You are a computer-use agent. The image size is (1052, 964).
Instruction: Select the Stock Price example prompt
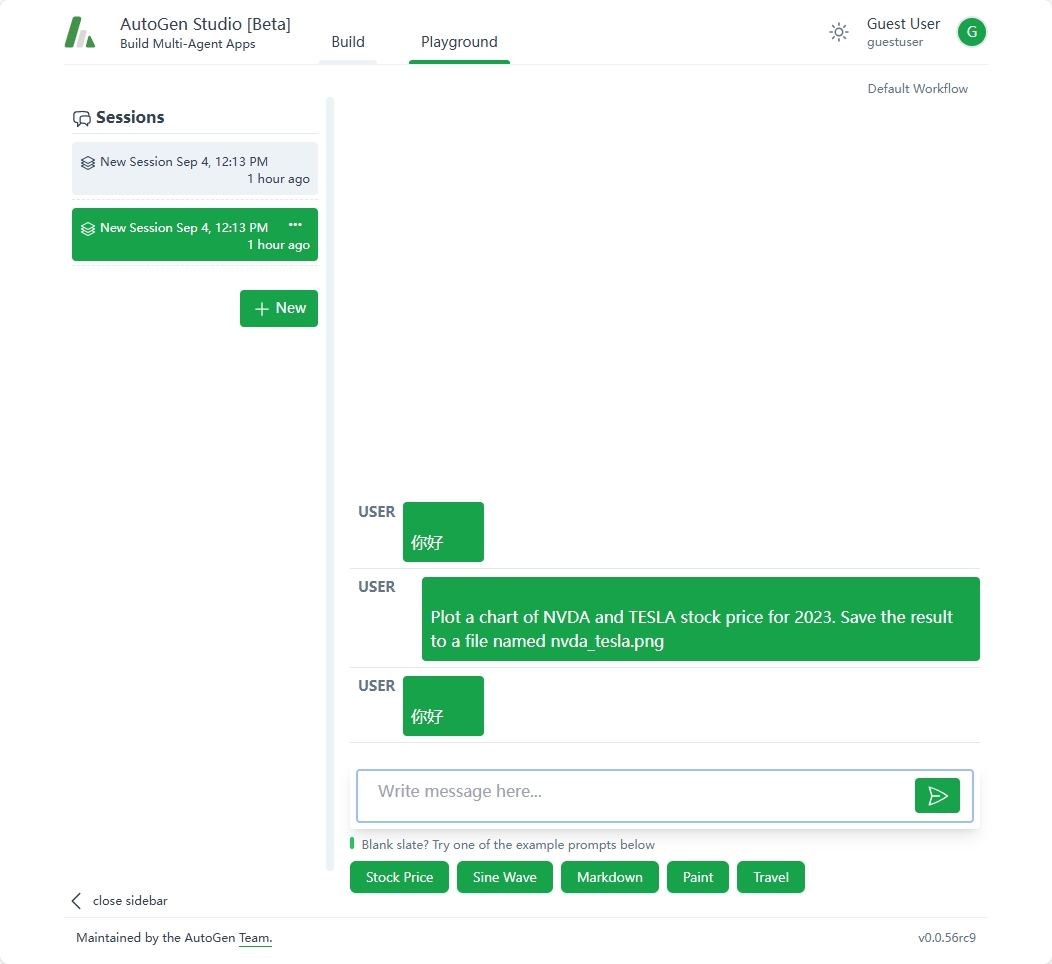click(399, 877)
